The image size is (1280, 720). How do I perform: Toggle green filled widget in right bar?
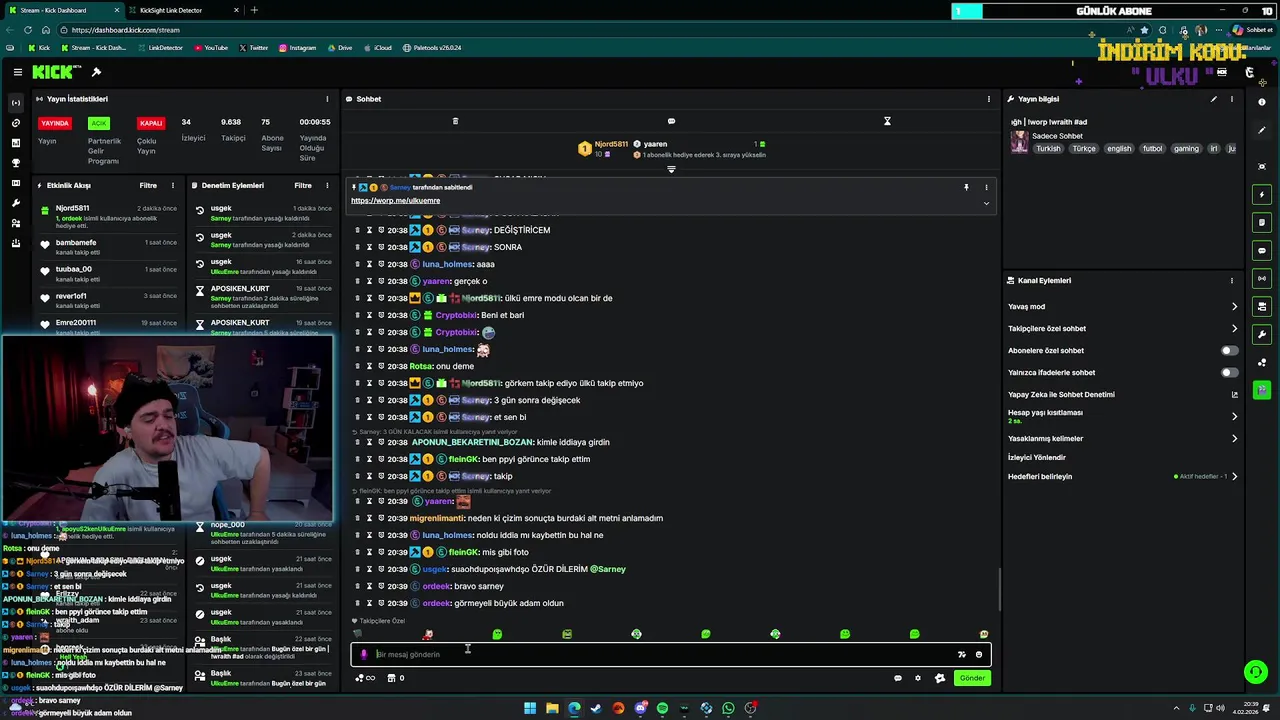coord(1262,390)
